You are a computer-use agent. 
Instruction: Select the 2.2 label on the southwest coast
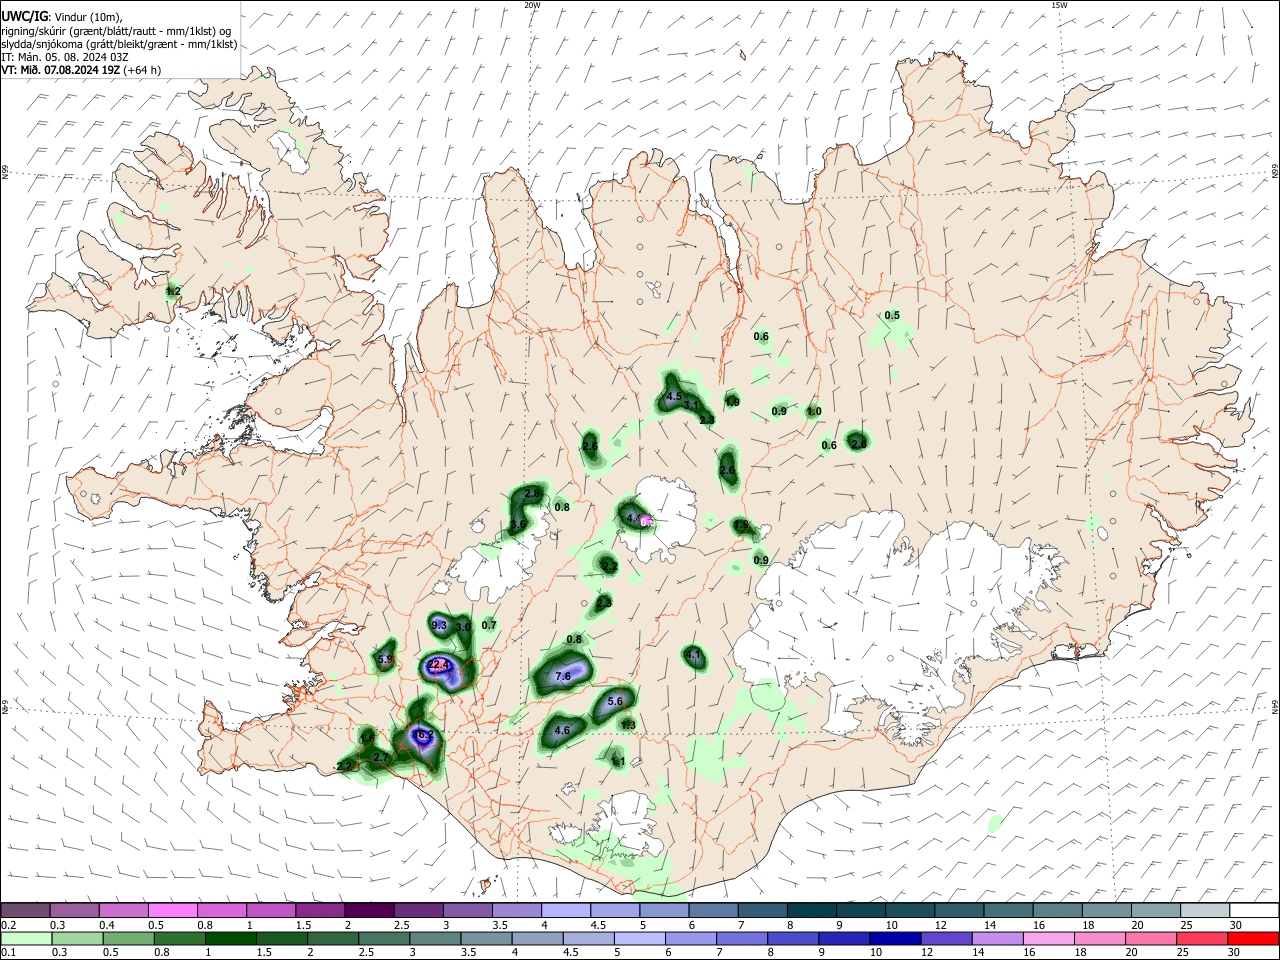click(x=345, y=767)
